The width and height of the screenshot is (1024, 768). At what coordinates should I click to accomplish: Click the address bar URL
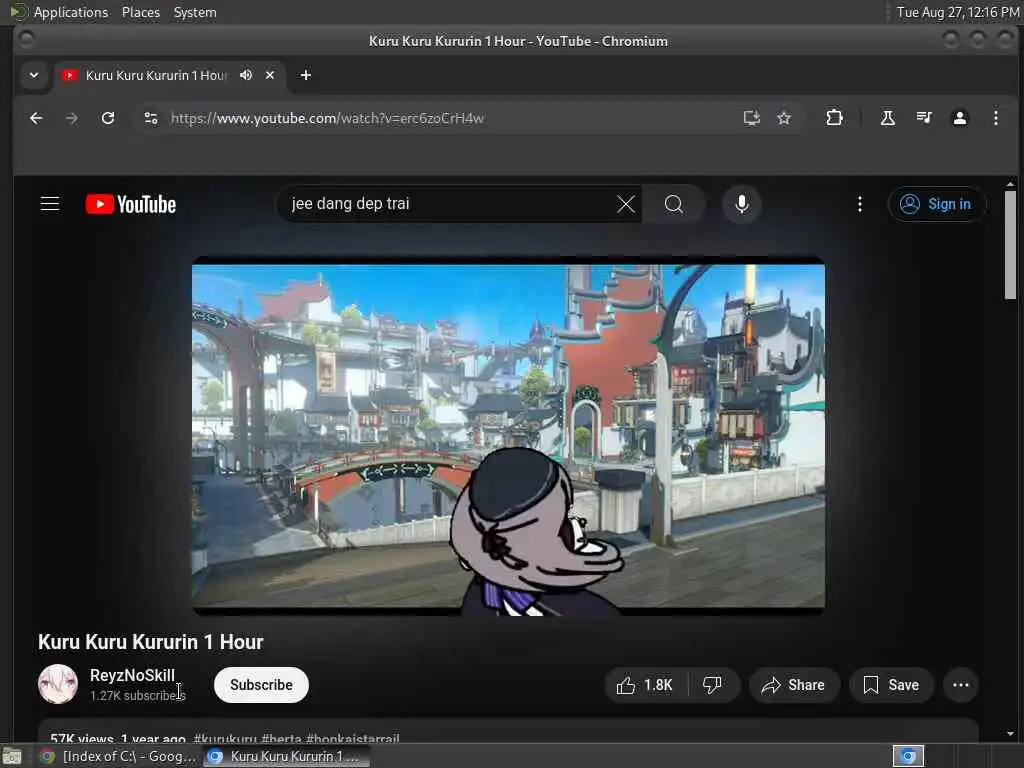pyautogui.click(x=327, y=118)
